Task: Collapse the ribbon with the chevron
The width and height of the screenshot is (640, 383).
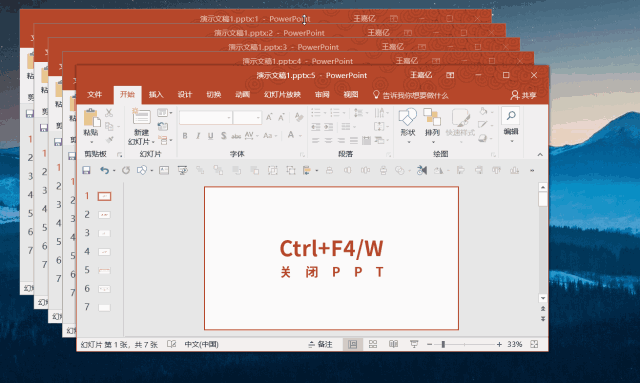Action: 540,154
